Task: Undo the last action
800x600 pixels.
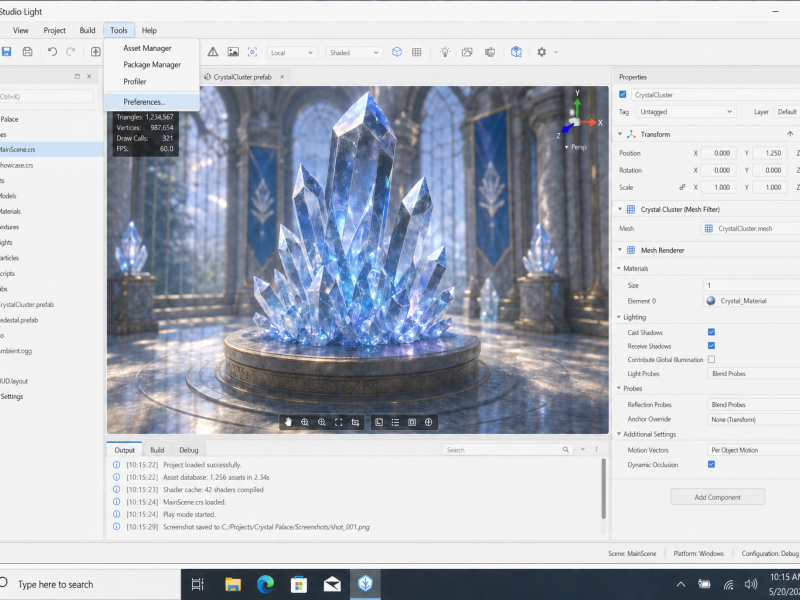Action: pos(52,52)
